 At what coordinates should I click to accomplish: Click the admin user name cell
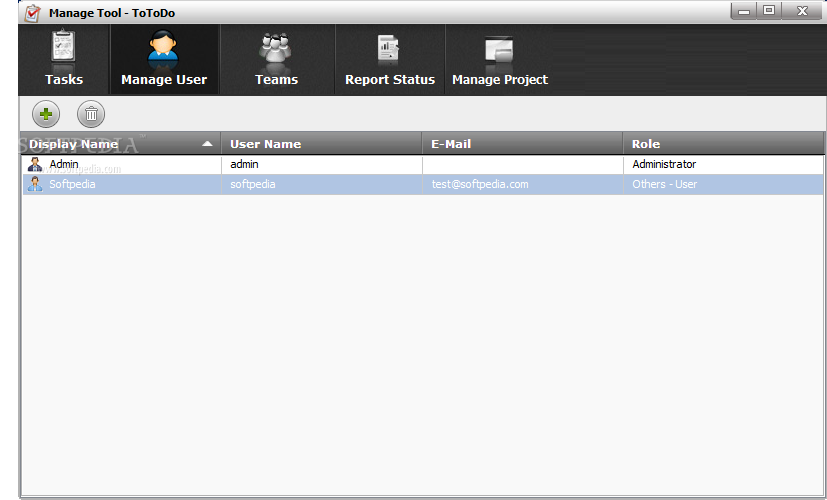[322, 165]
